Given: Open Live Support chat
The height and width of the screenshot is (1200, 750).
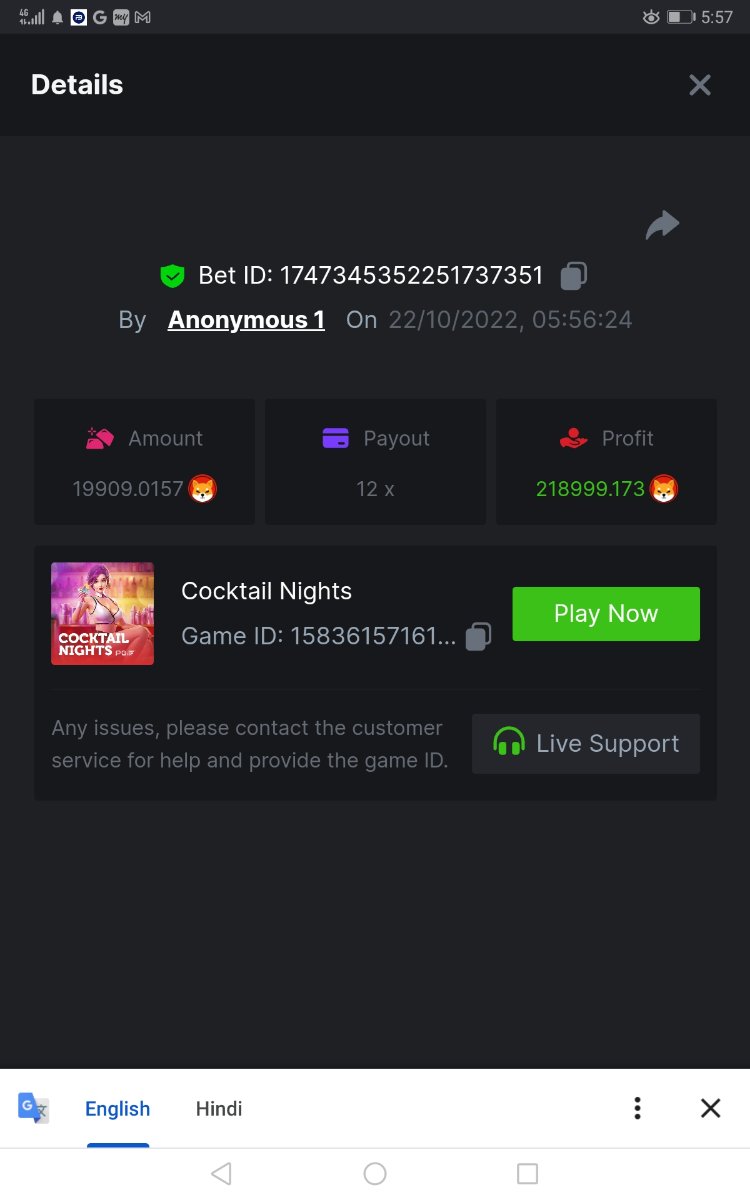Looking at the screenshot, I should coord(586,743).
